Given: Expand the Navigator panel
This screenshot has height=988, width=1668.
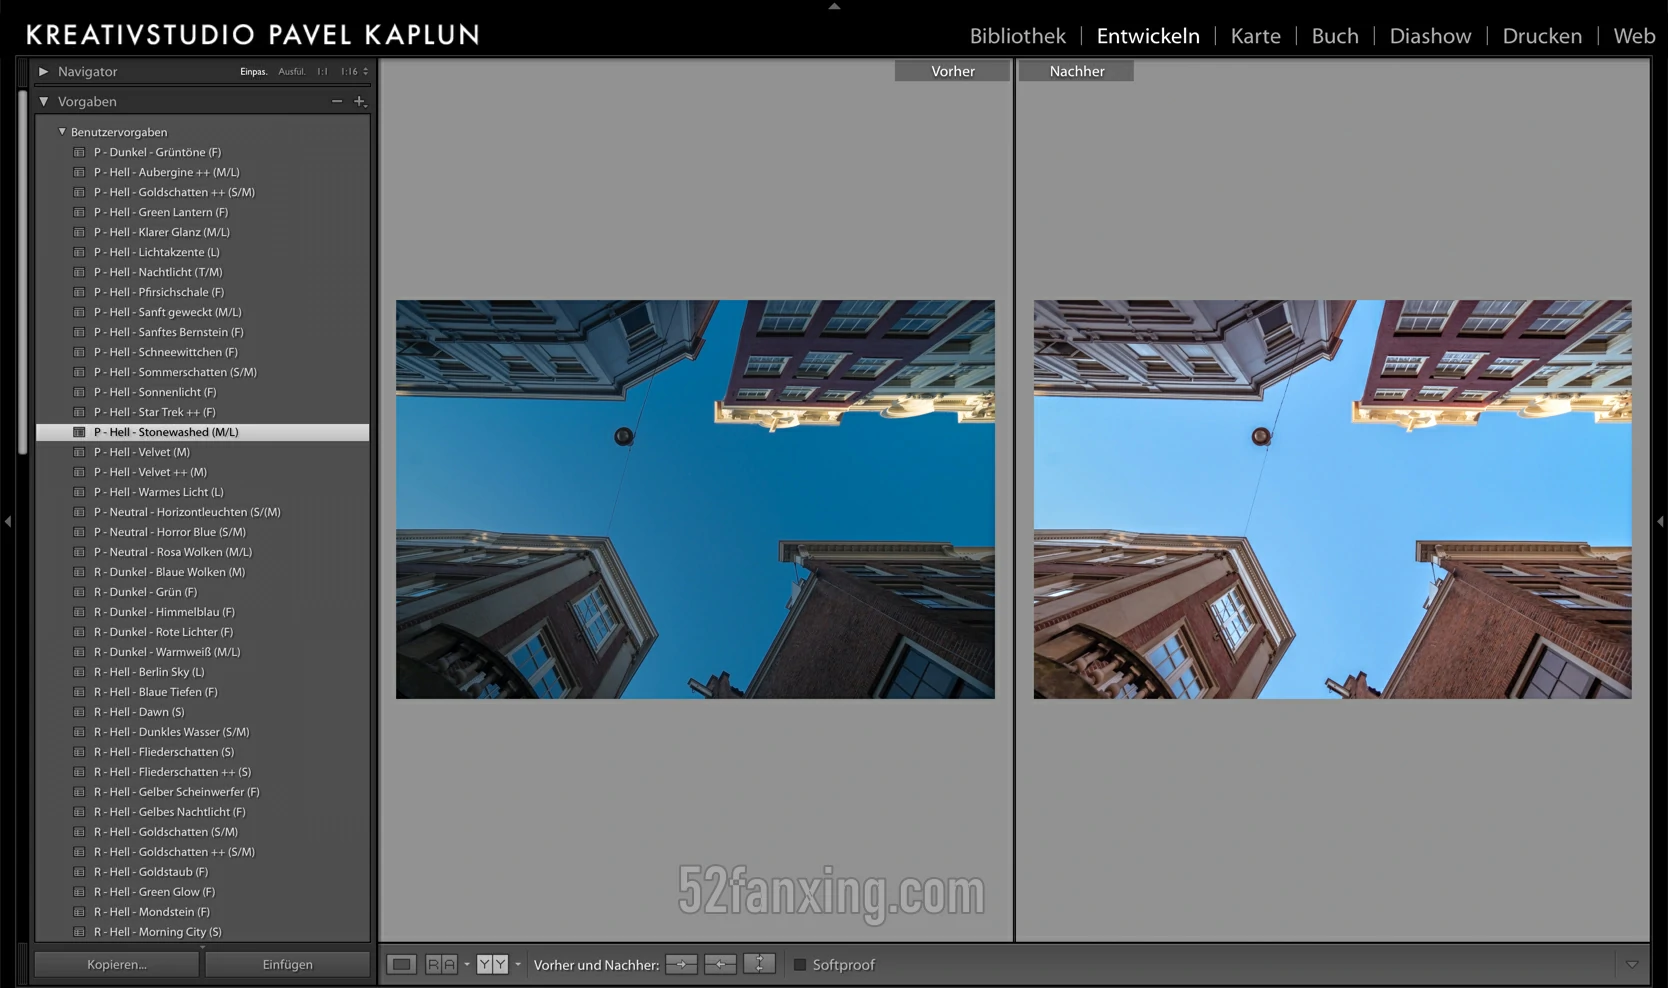Looking at the screenshot, I should (x=43, y=71).
